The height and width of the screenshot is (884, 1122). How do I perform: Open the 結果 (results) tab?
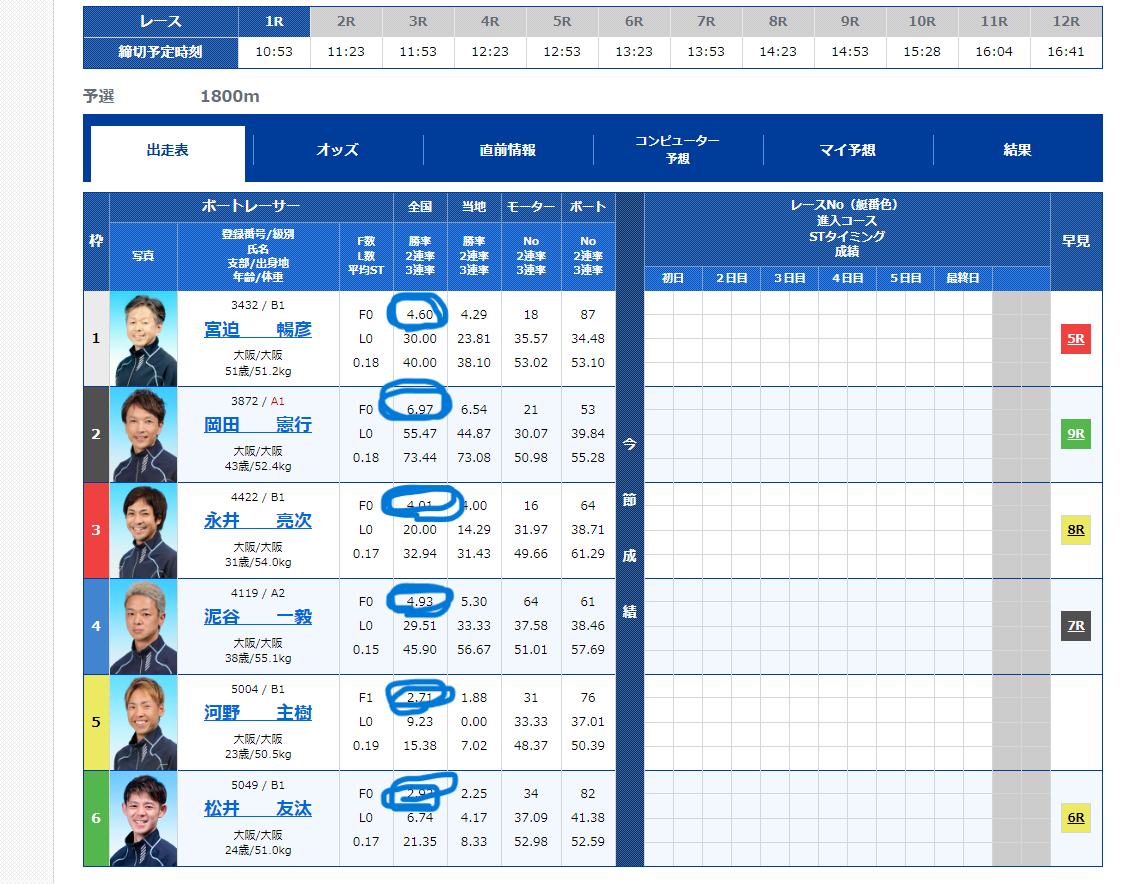coord(1017,148)
